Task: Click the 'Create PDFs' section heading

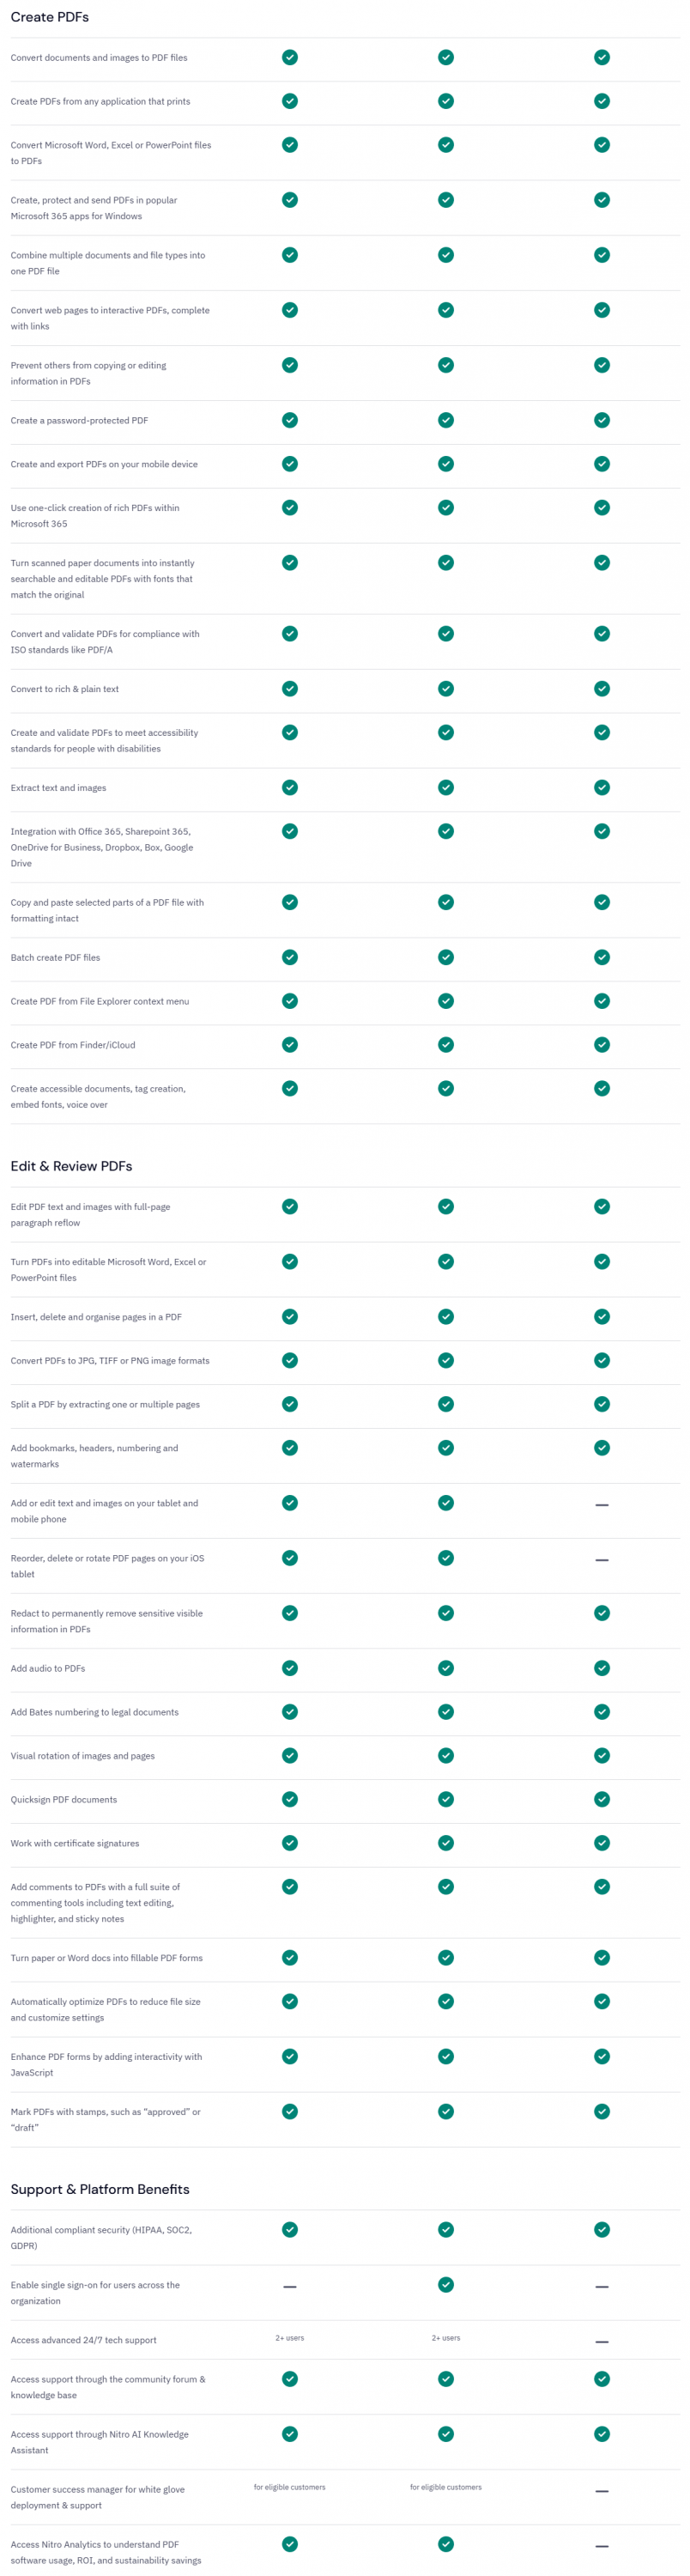Action: pyautogui.click(x=50, y=17)
